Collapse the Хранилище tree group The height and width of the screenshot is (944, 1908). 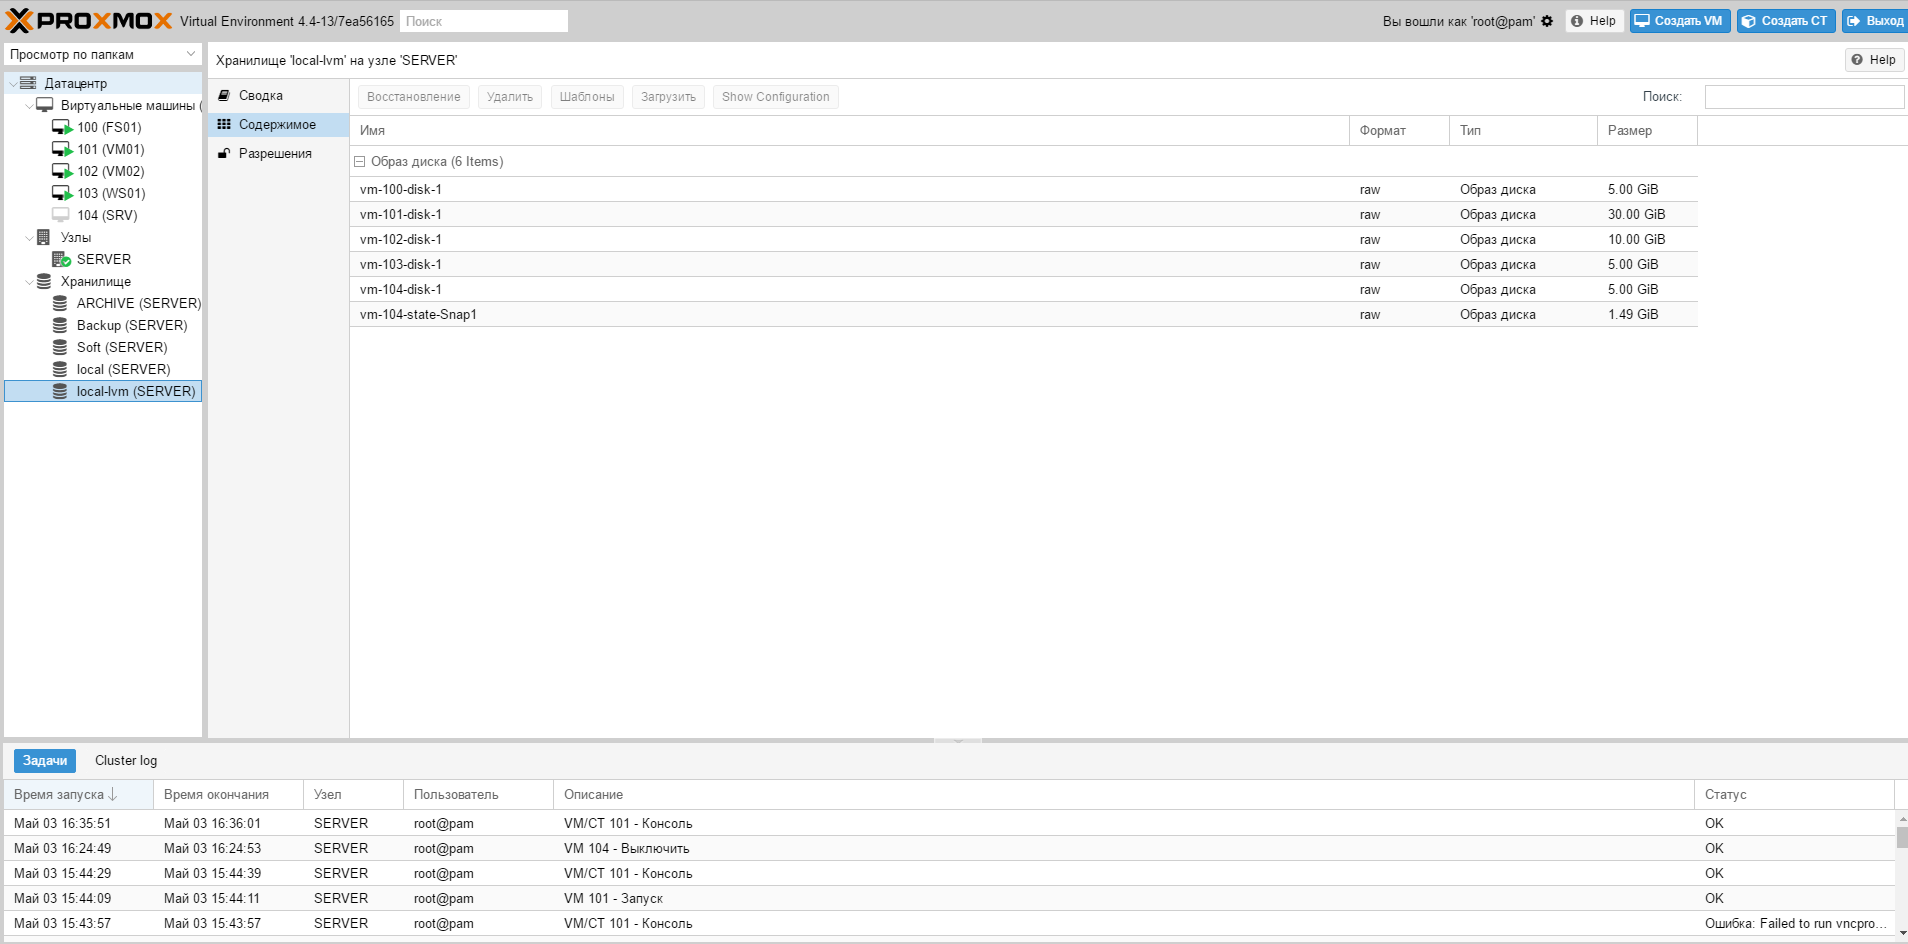click(x=29, y=282)
